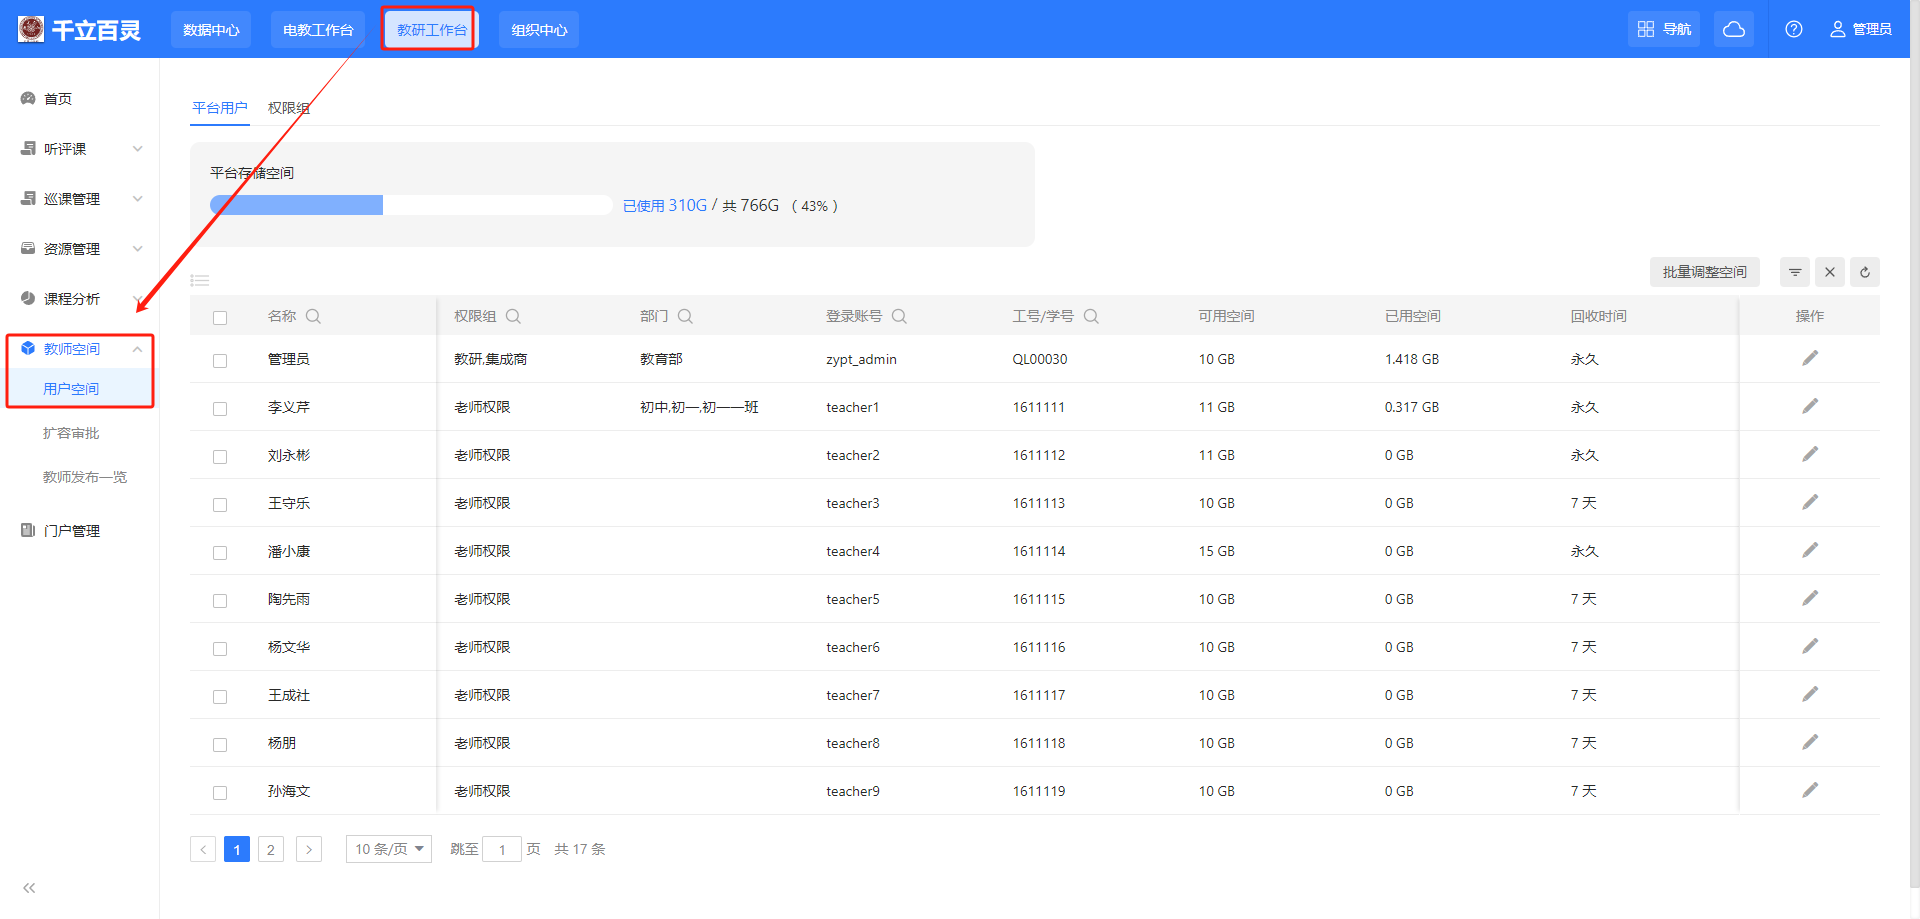Click the edit pencil for 管理员 row
1920x919 pixels.
pyautogui.click(x=1809, y=358)
